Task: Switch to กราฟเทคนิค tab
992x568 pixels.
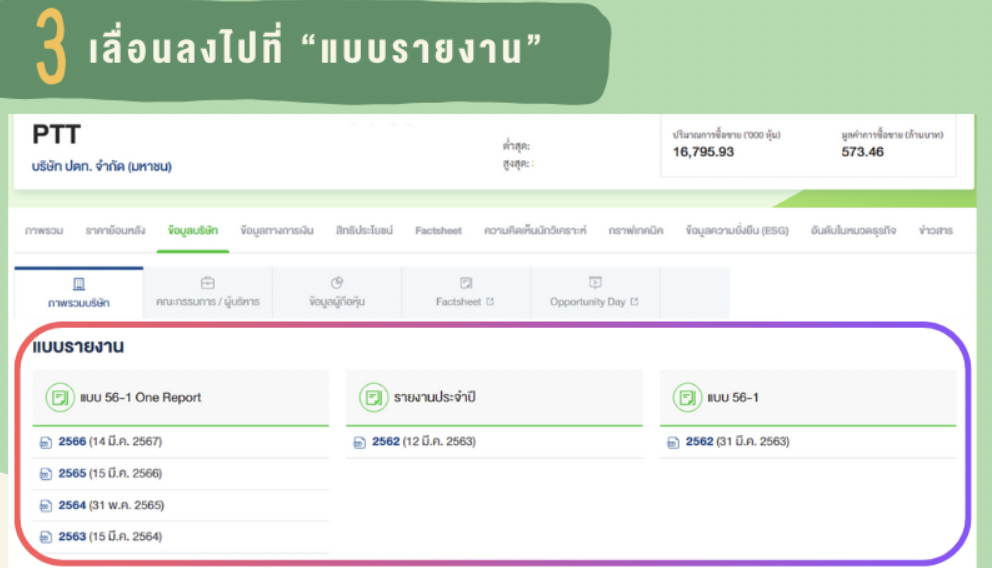Action: pos(635,231)
